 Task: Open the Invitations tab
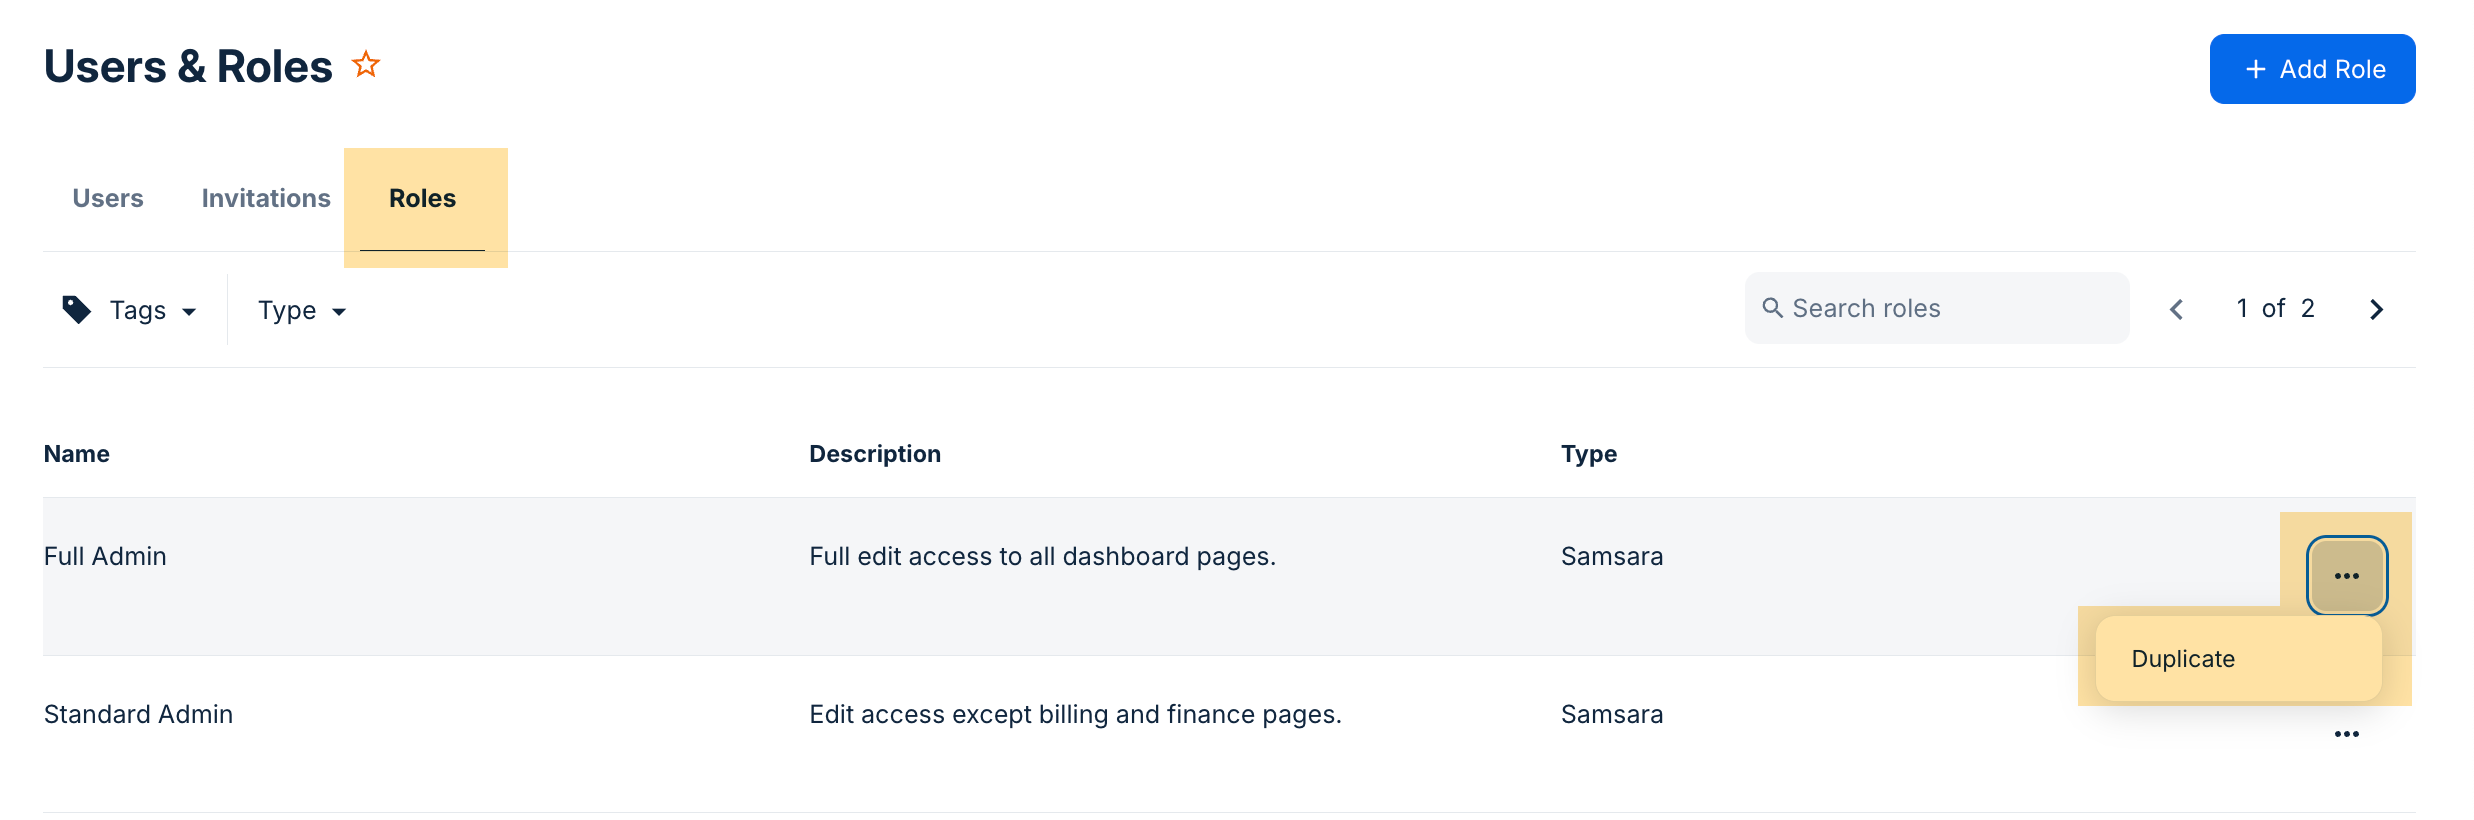pos(266,198)
